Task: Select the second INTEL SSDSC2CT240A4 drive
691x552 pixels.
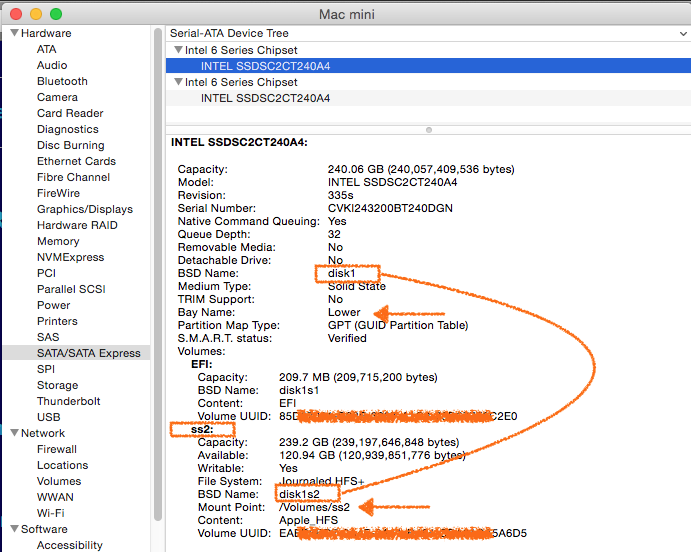Action: (x=265, y=98)
